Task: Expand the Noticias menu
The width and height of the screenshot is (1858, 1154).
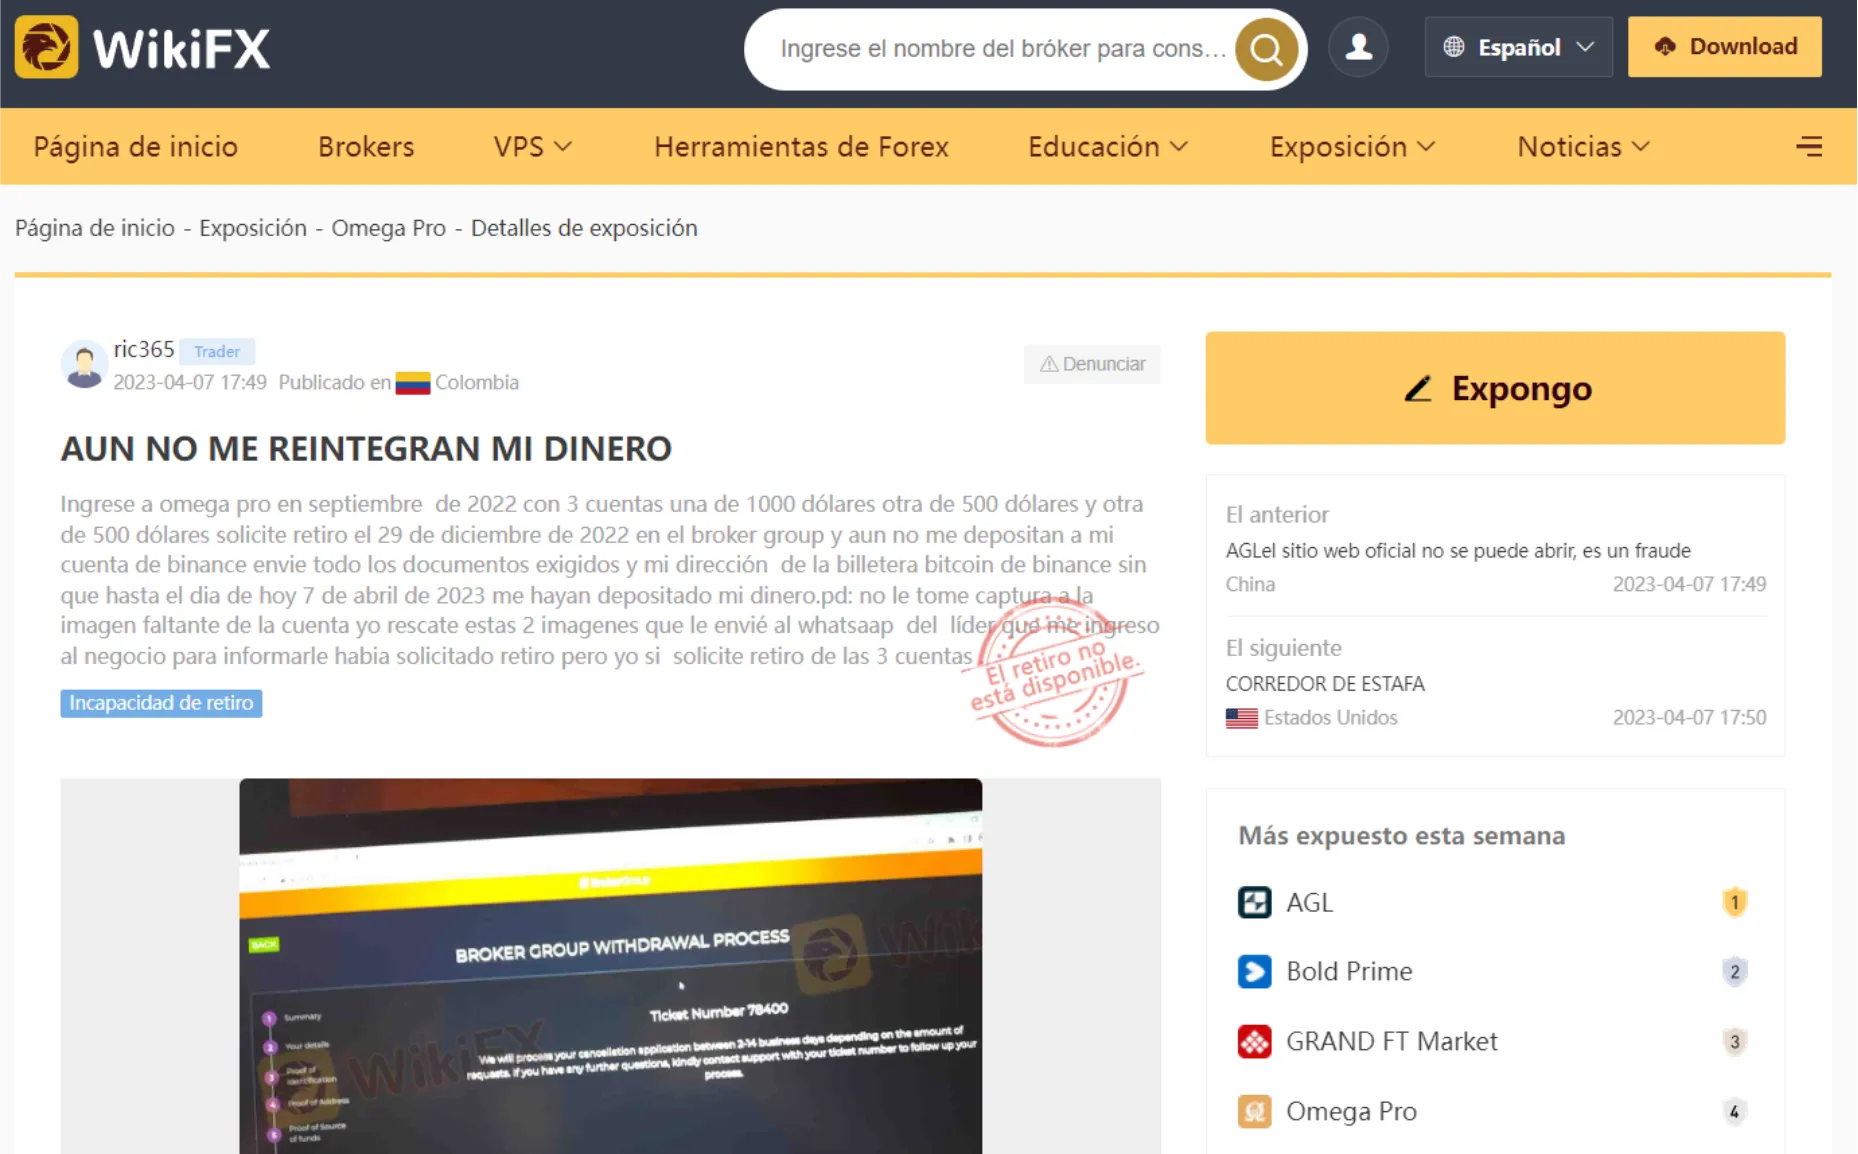Action: [1583, 147]
